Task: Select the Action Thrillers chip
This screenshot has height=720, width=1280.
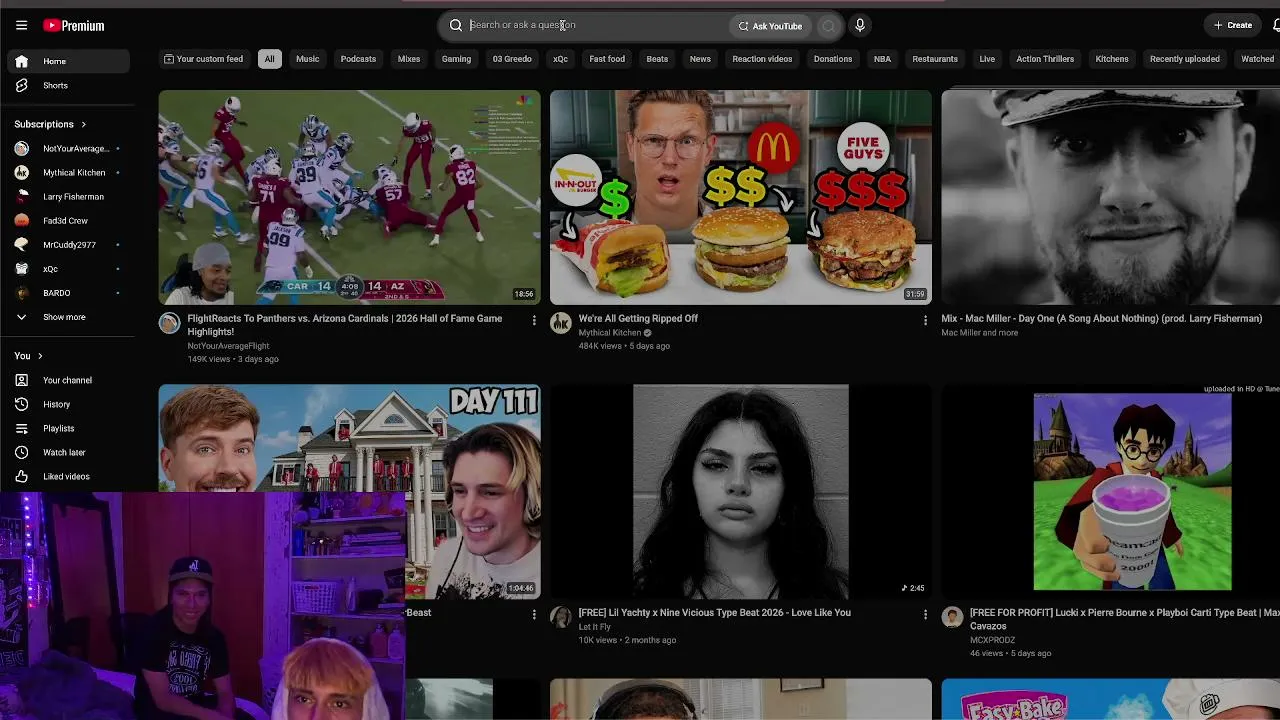Action: coord(1045,59)
